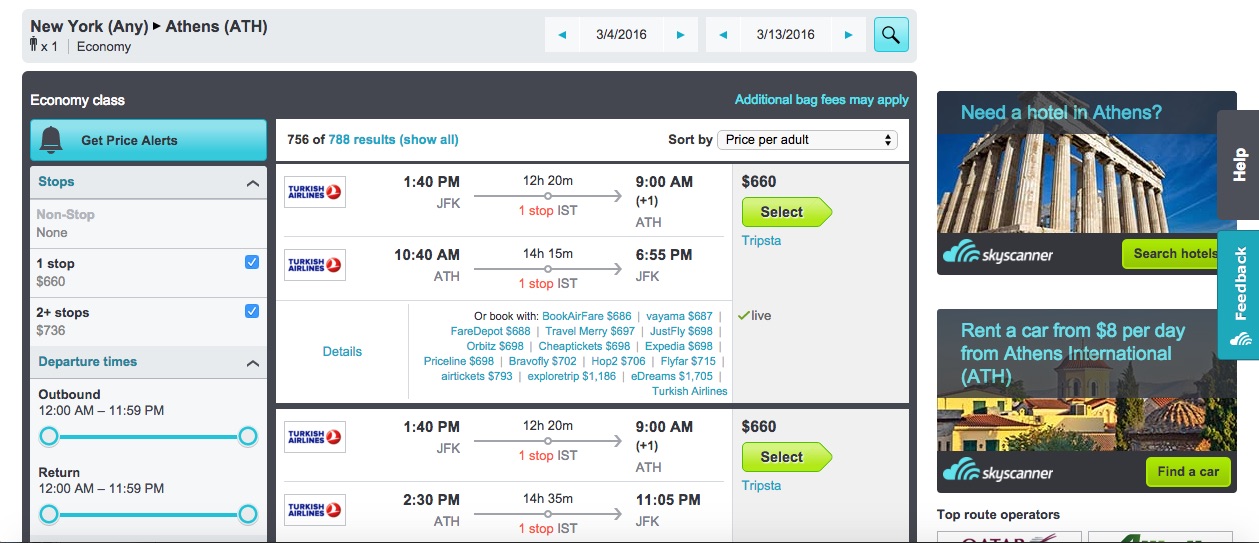The image size is (1259, 543).
Task: Book with BookAirFare $686
Action: 587,316
